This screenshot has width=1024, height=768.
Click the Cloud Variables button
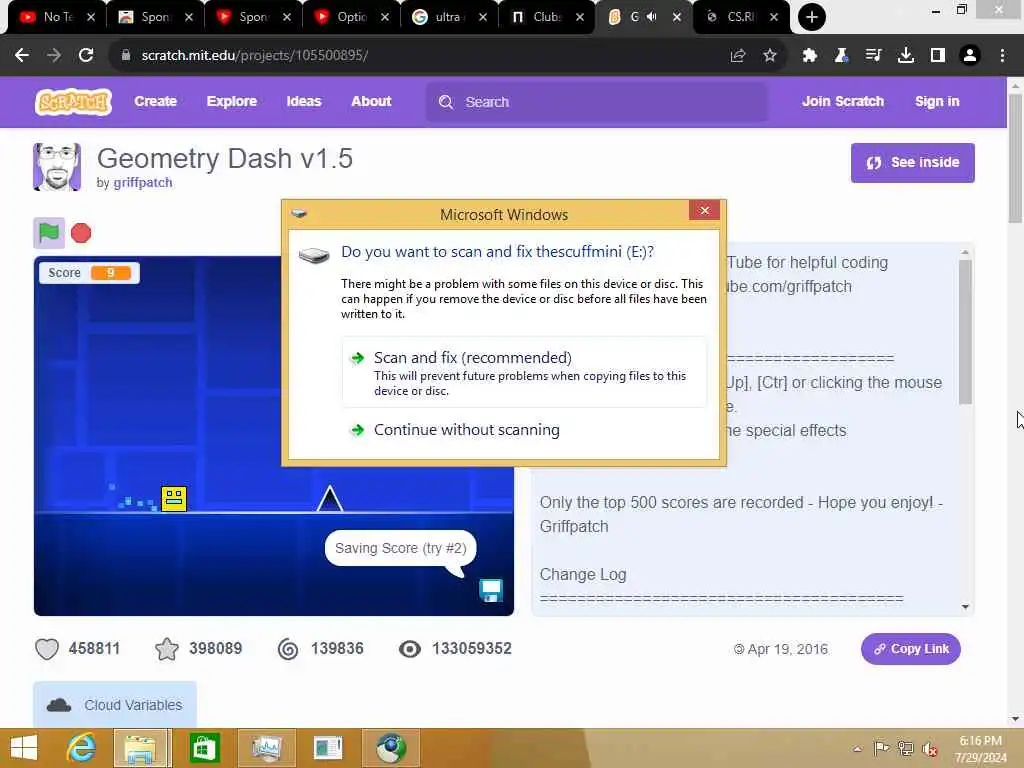click(x=115, y=705)
